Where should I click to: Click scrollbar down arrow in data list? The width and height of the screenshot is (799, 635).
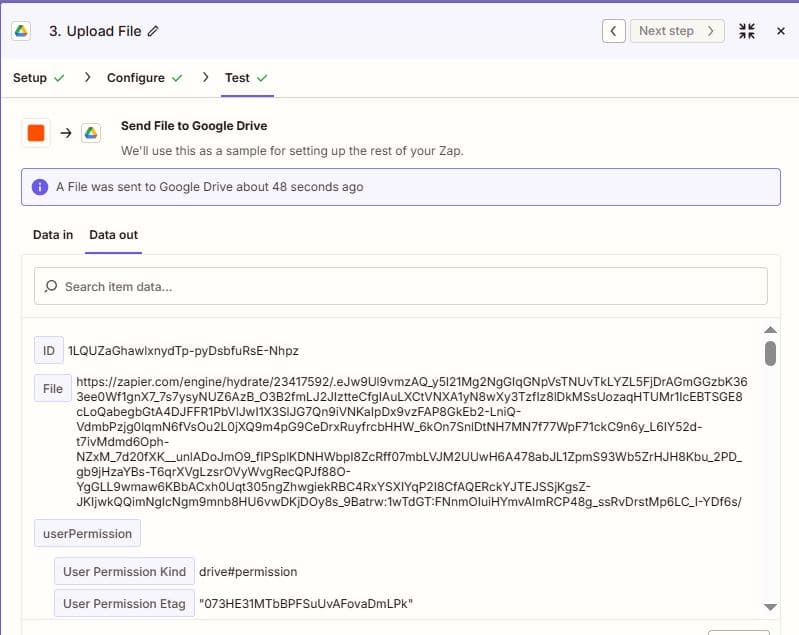pyautogui.click(x=770, y=607)
